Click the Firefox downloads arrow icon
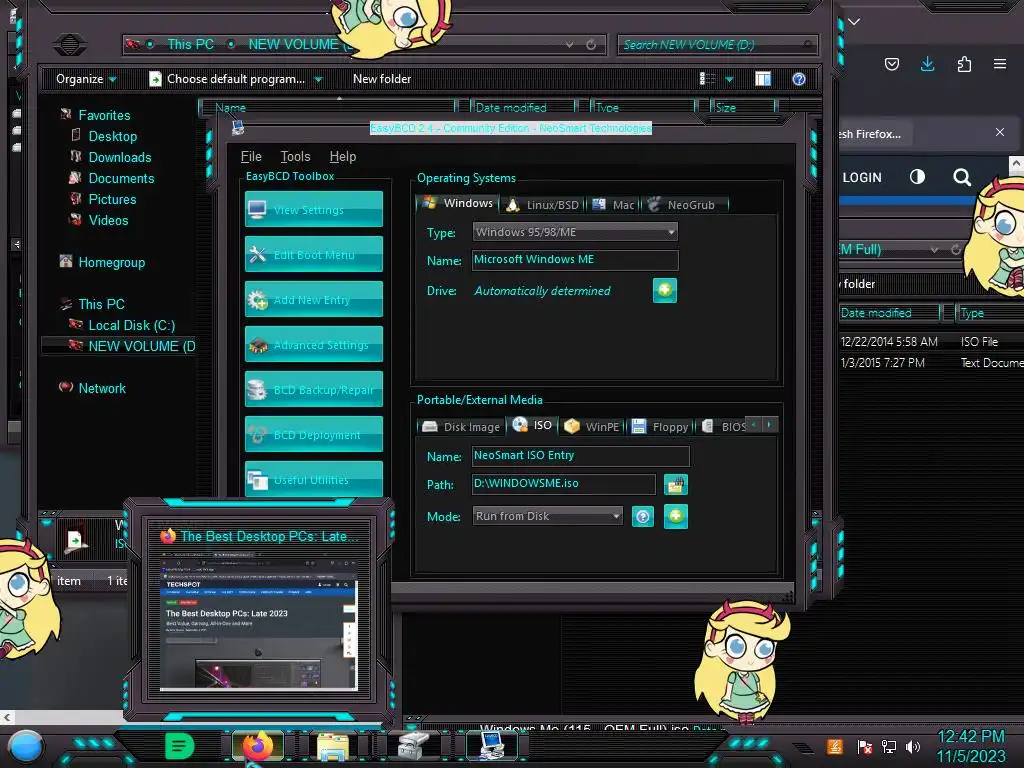The width and height of the screenshot is (1024, 768). coord(927,64)
